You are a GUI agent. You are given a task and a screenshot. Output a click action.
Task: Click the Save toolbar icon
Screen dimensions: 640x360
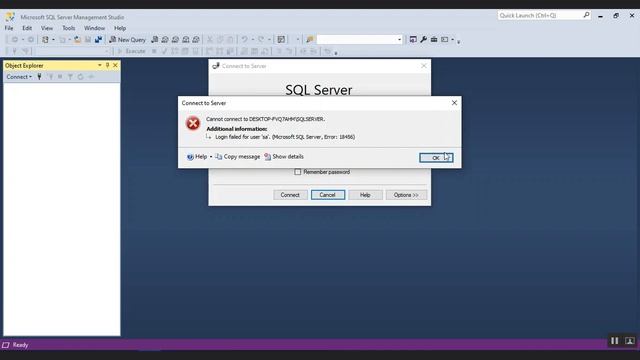pos(88,40)
